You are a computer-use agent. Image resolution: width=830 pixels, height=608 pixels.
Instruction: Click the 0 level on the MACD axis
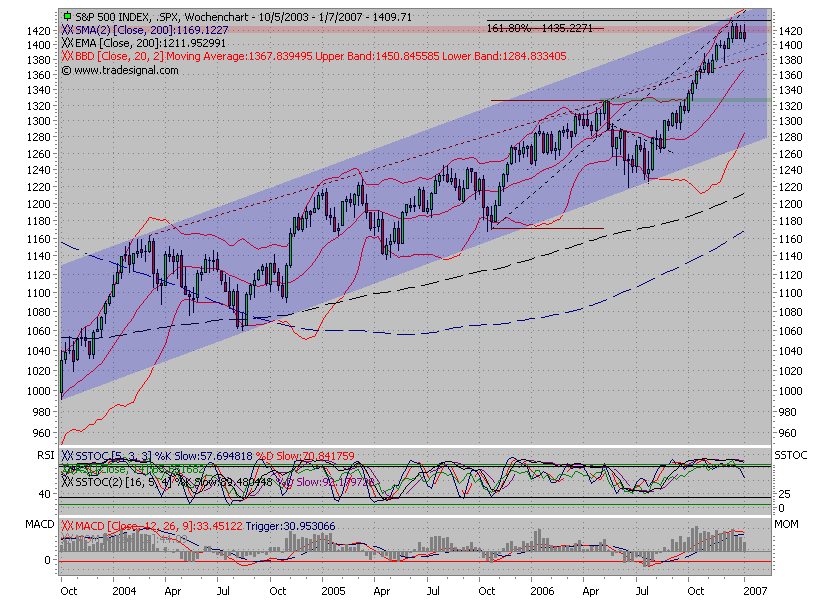tap(48, 560)
